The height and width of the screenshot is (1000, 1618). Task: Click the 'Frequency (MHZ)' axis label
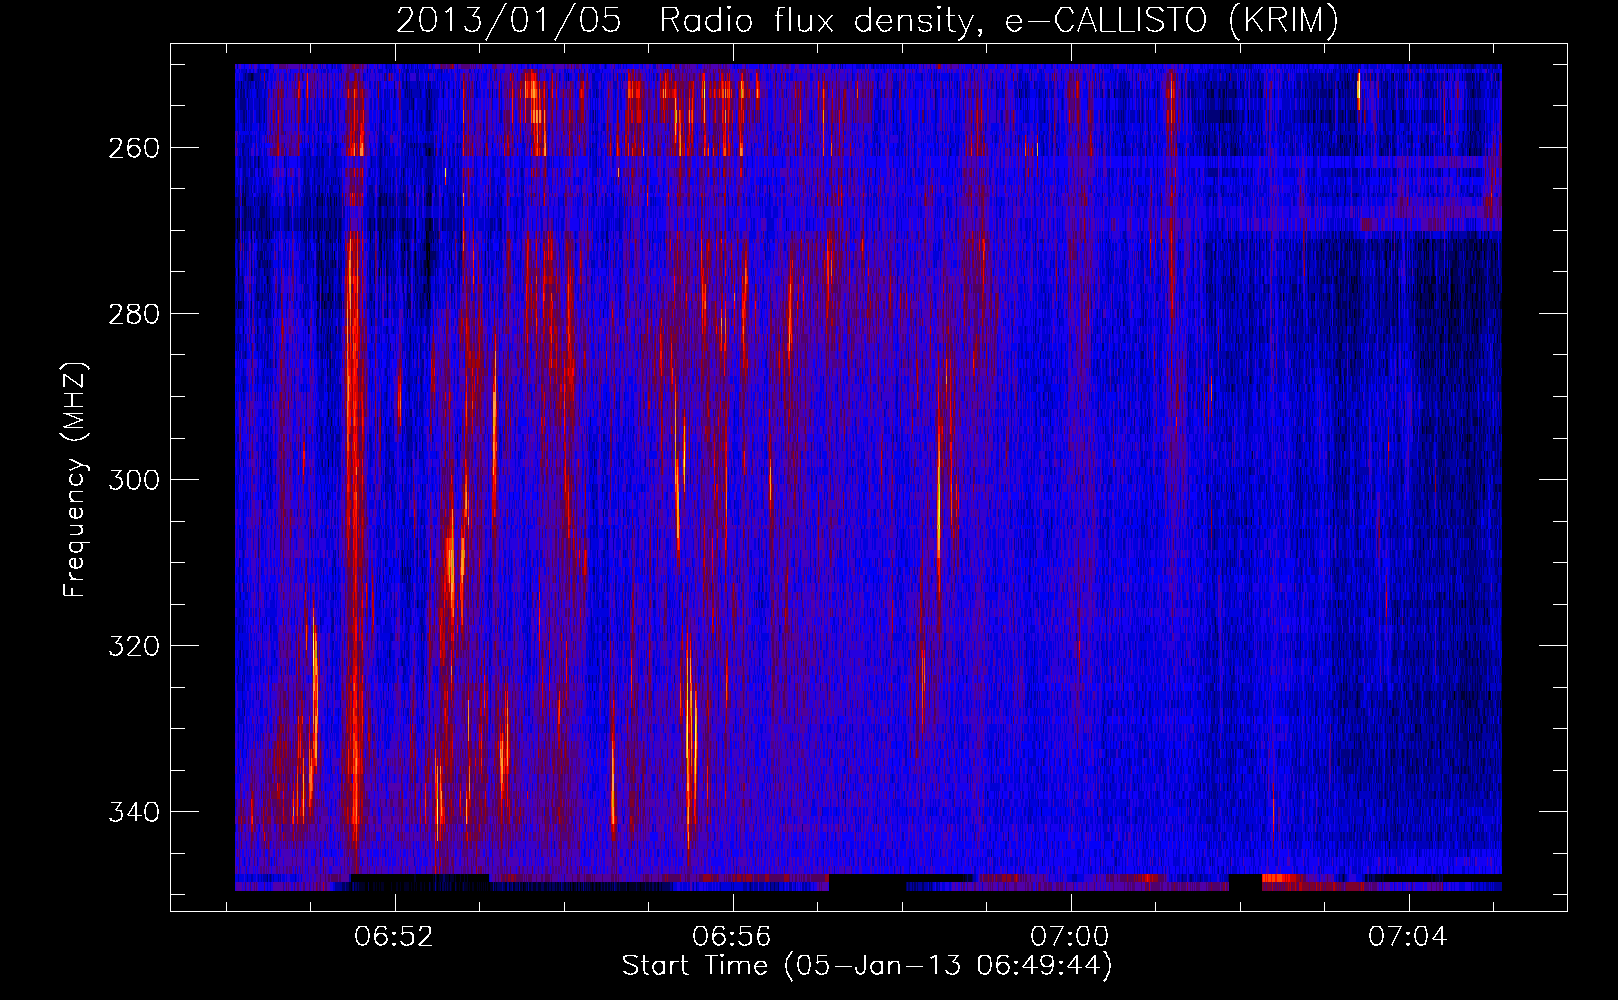click(x=75, y=480)
